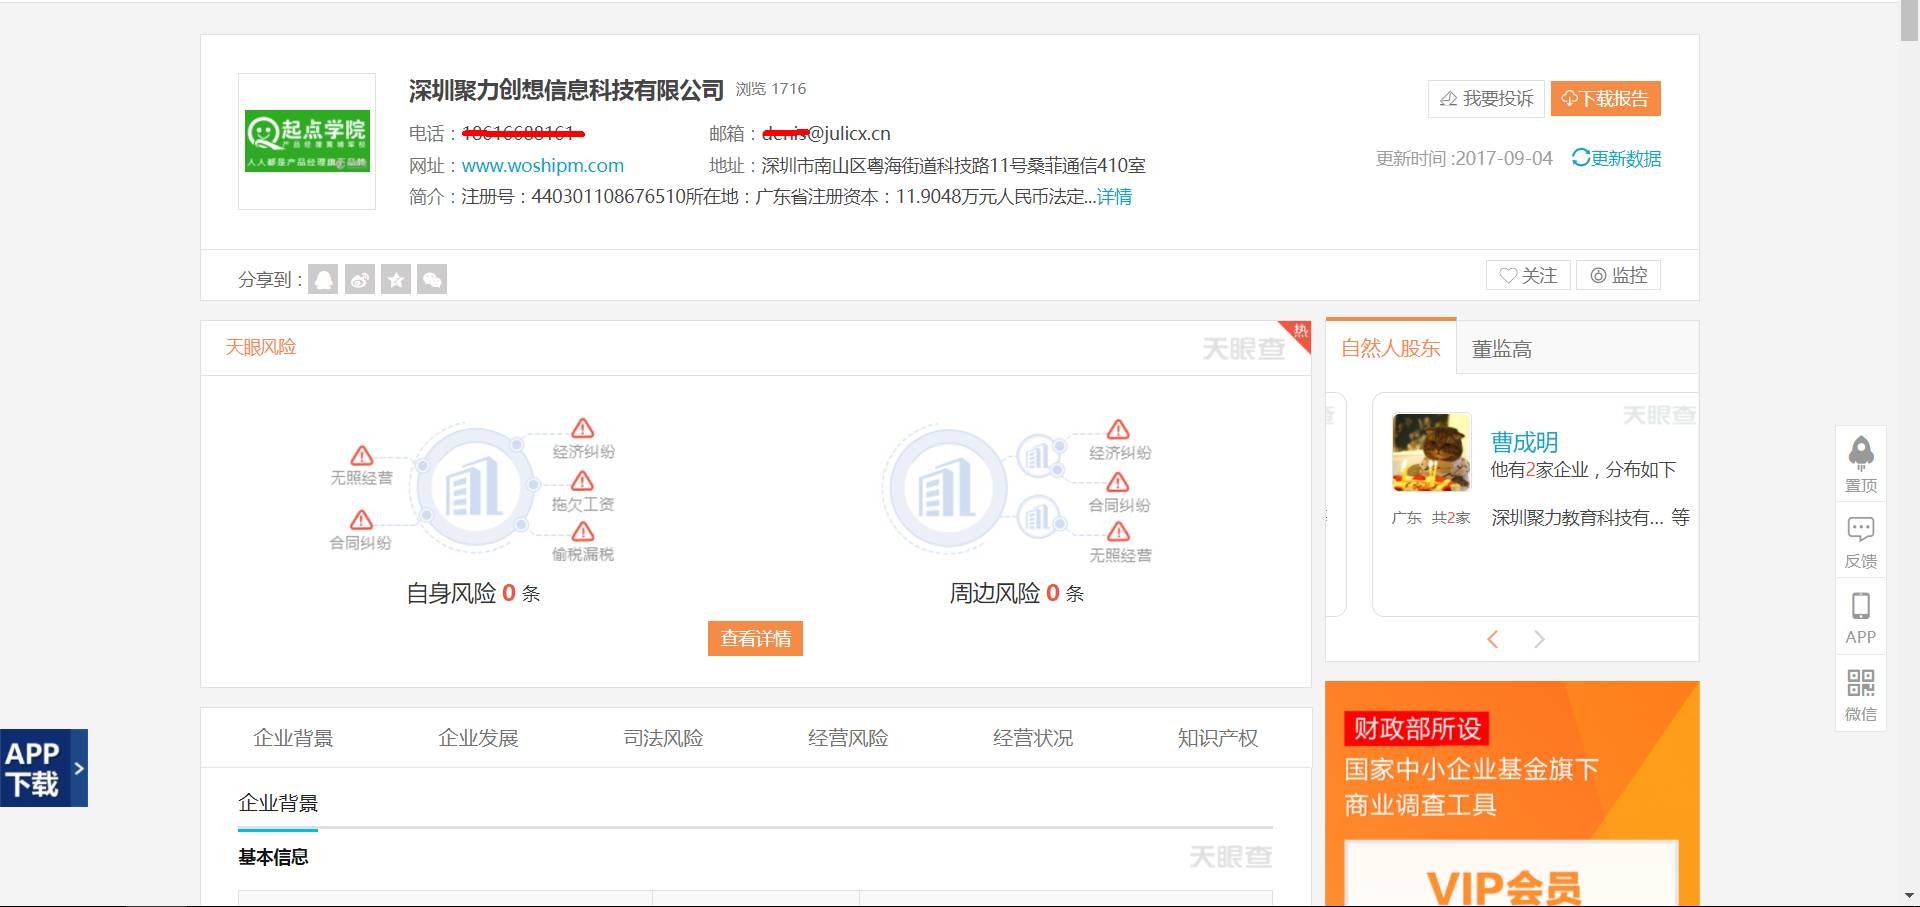The height and width of the screenshot is (907, 1920).
Task: Click the APP phone icon in sidebar
Action: coord(1861,606)
